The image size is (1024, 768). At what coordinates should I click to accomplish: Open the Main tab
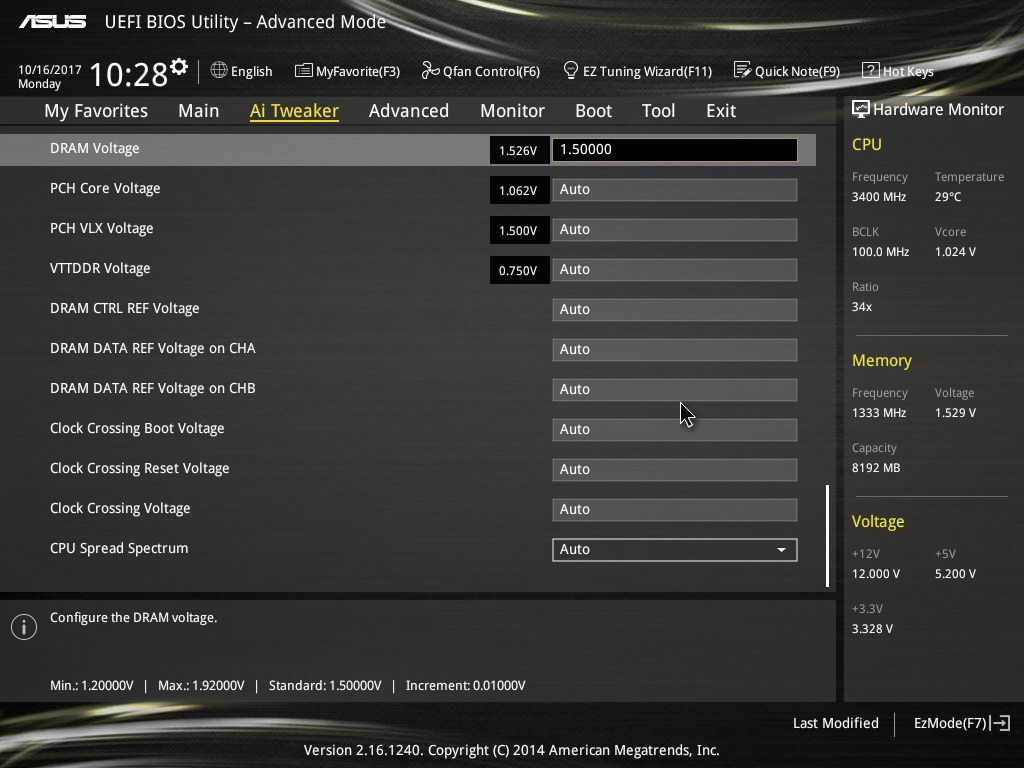pos(199,111)
